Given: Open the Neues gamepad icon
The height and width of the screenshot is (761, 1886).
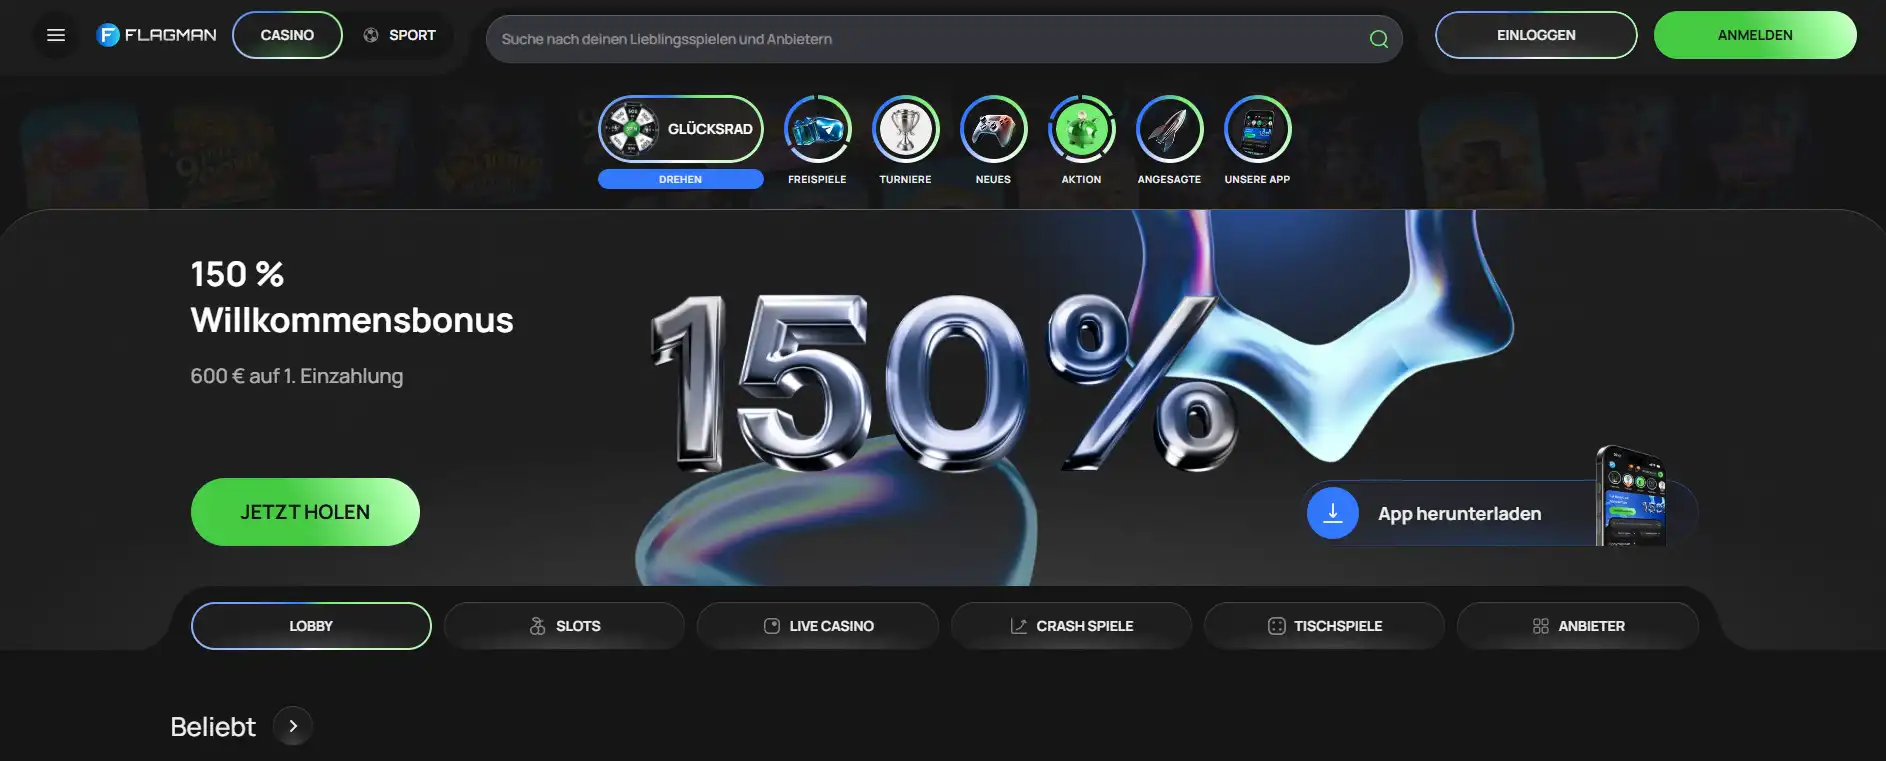Looking at the screenshot, I should point(993,129).
